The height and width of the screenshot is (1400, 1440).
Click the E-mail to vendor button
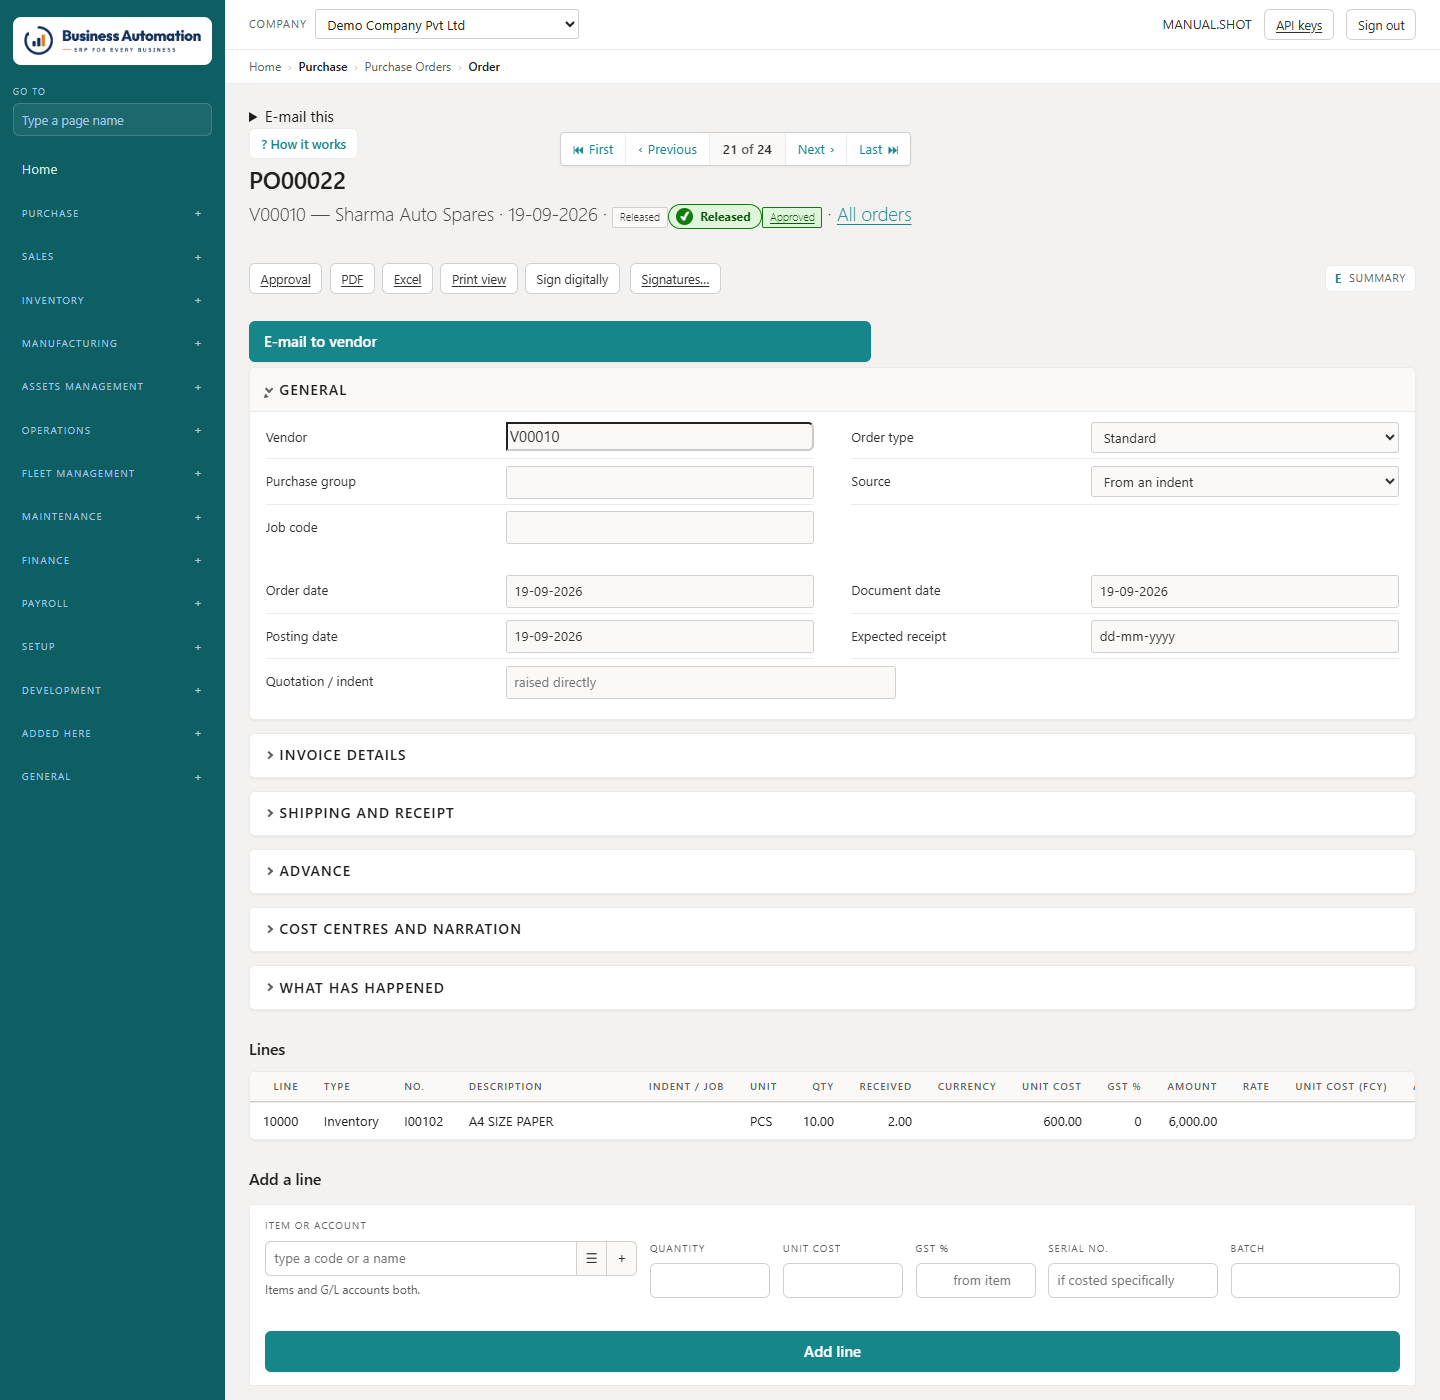point(560,342)
